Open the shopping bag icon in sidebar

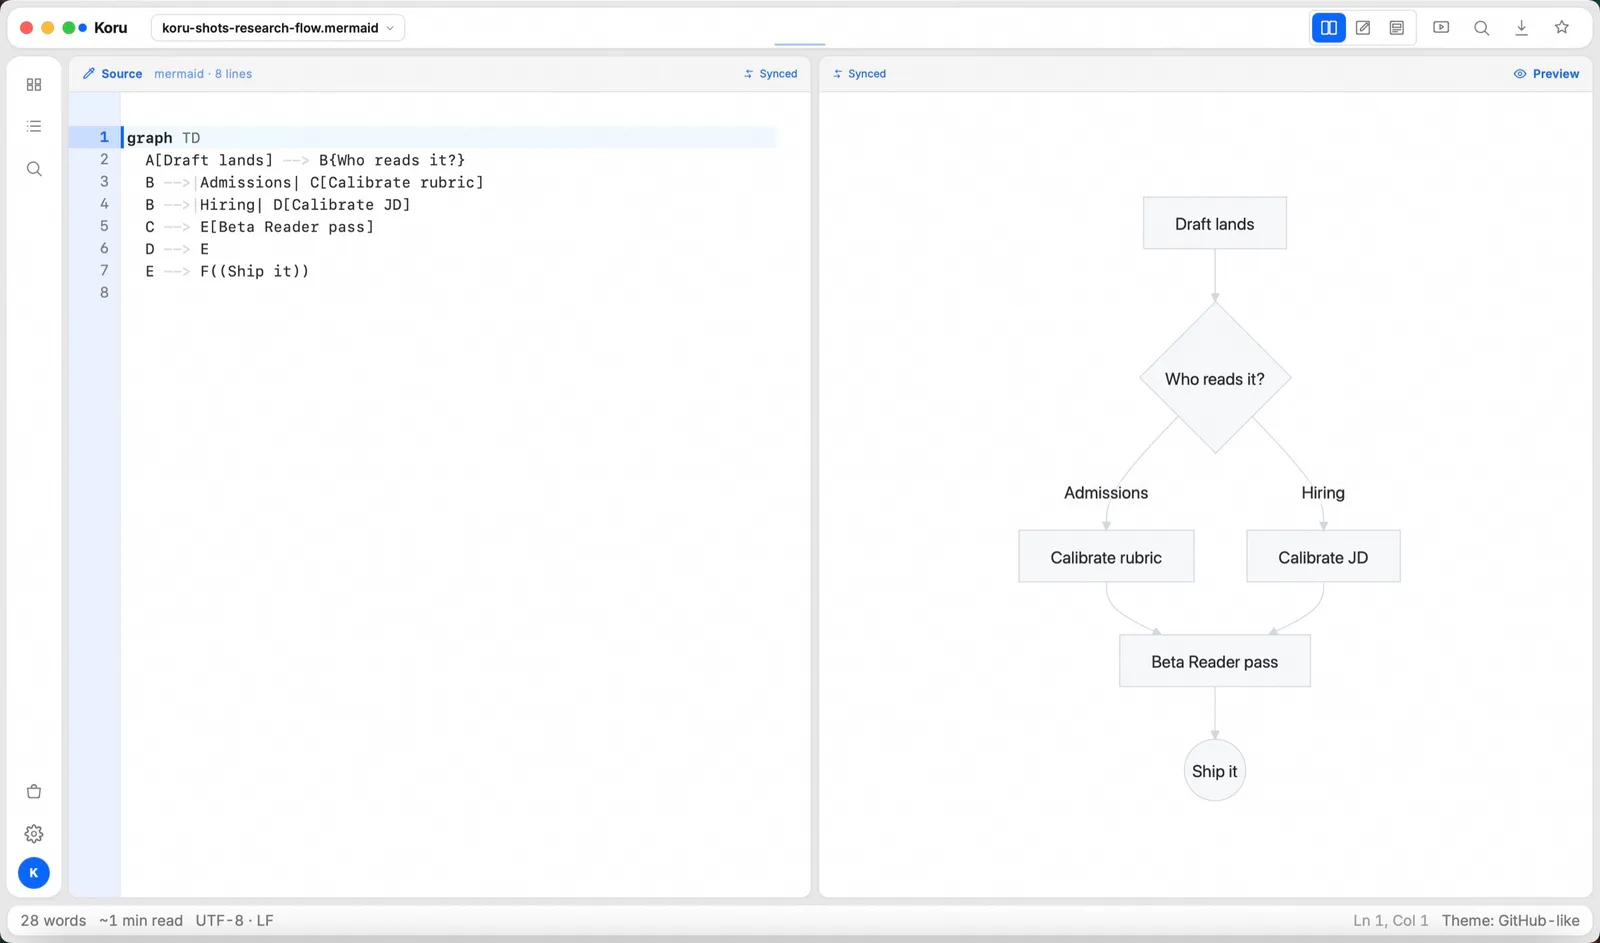pyautogui.click(x=34, y=792)
